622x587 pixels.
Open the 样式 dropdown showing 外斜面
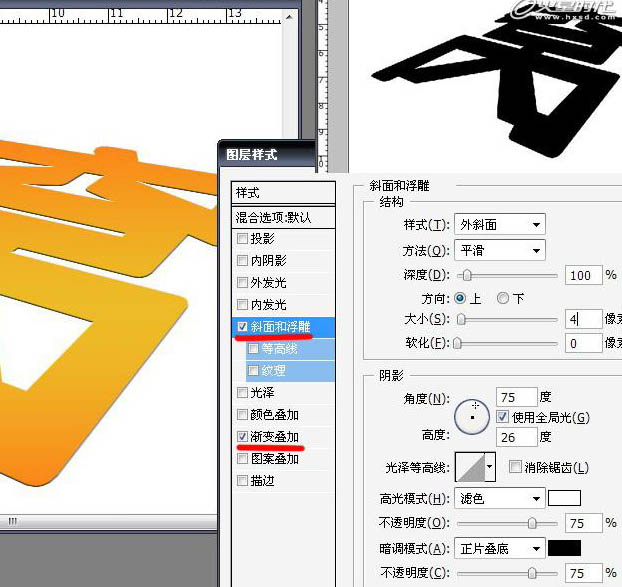499,224
